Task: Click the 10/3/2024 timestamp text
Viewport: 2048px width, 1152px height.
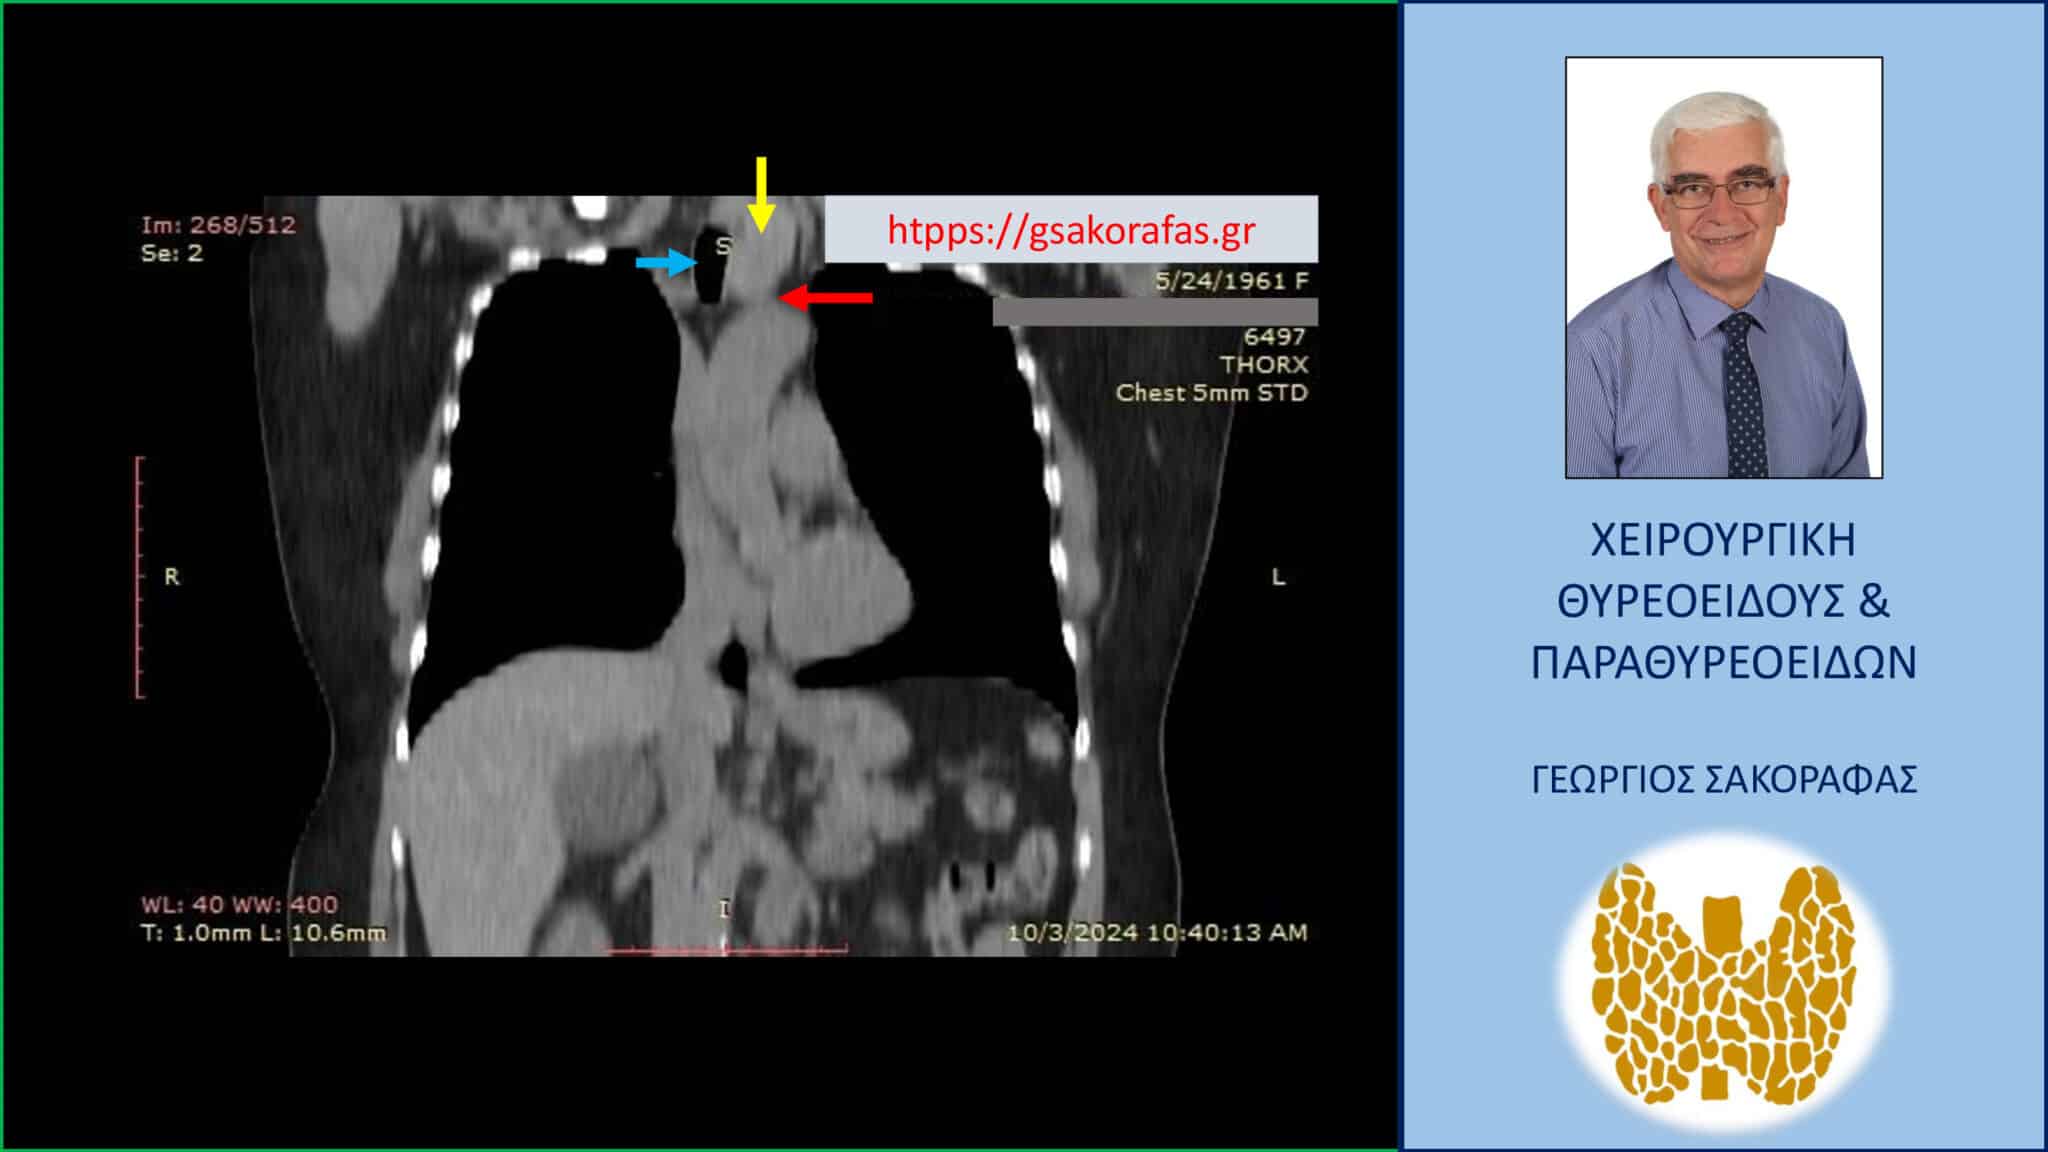Action: 1156,933
